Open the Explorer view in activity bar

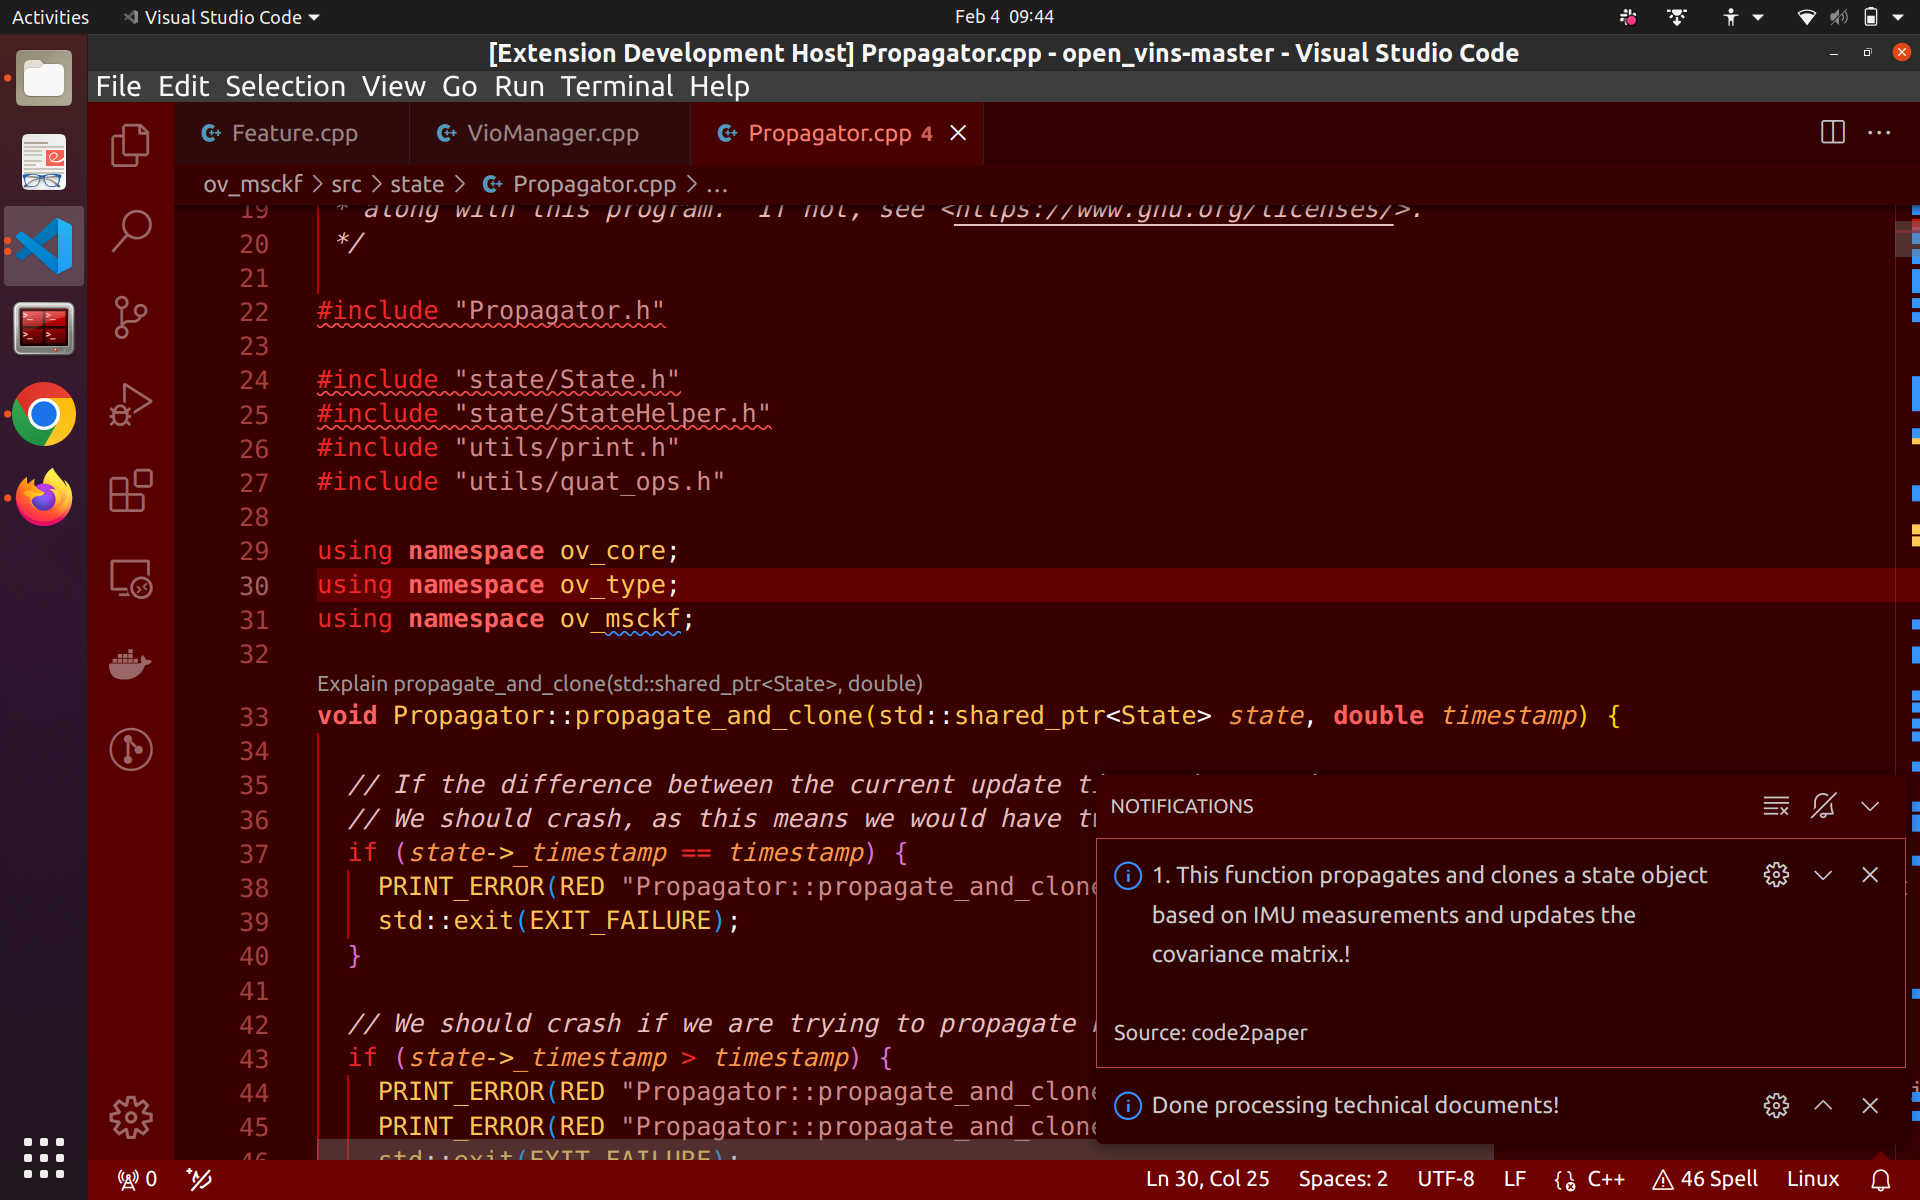click(x=130, y=146)
